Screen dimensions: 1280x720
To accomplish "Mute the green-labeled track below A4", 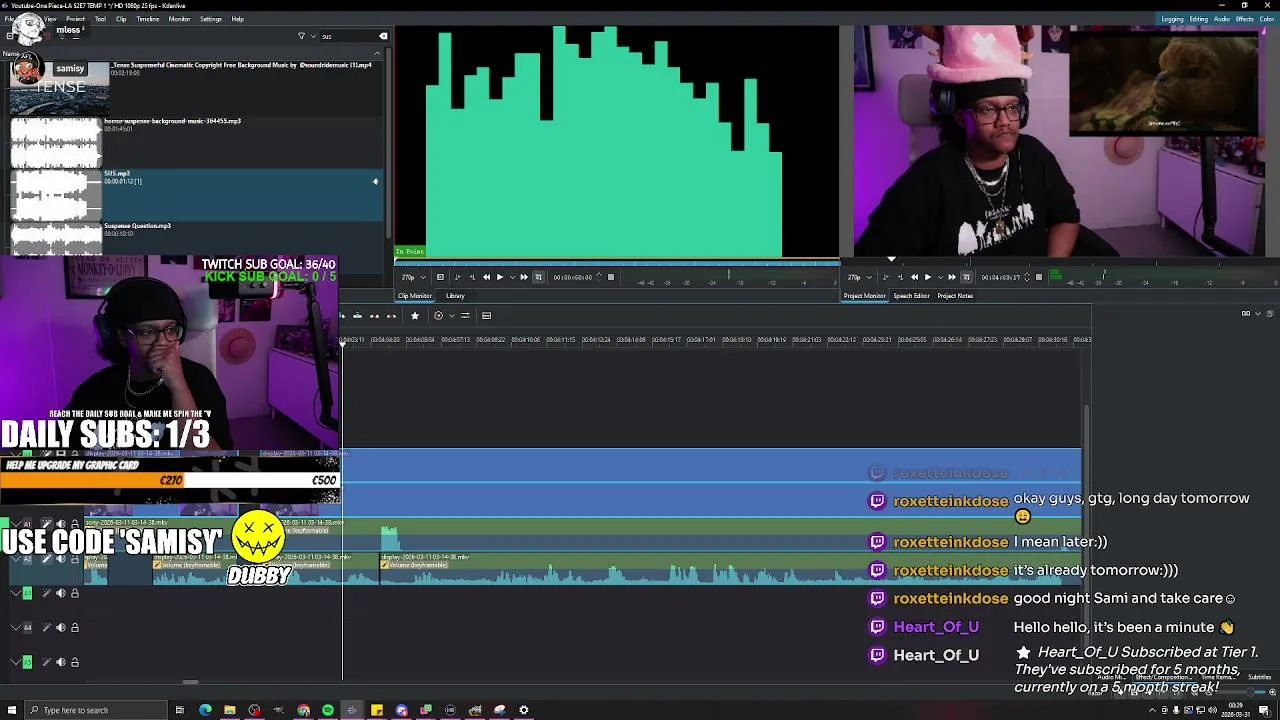I will (x=60, y=662).
